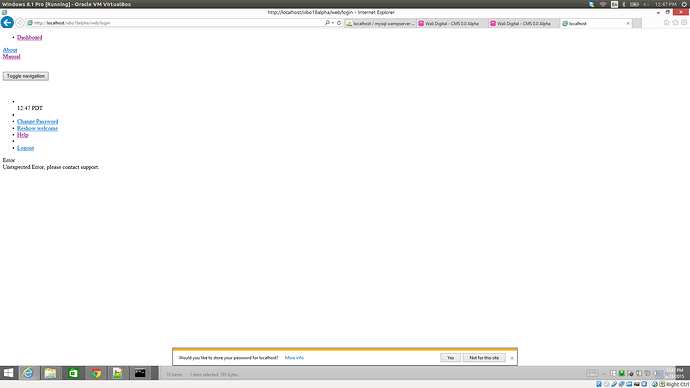Choose Not for this site button
Viewport: 690px width, 388px height.
(x=484, y=358)
